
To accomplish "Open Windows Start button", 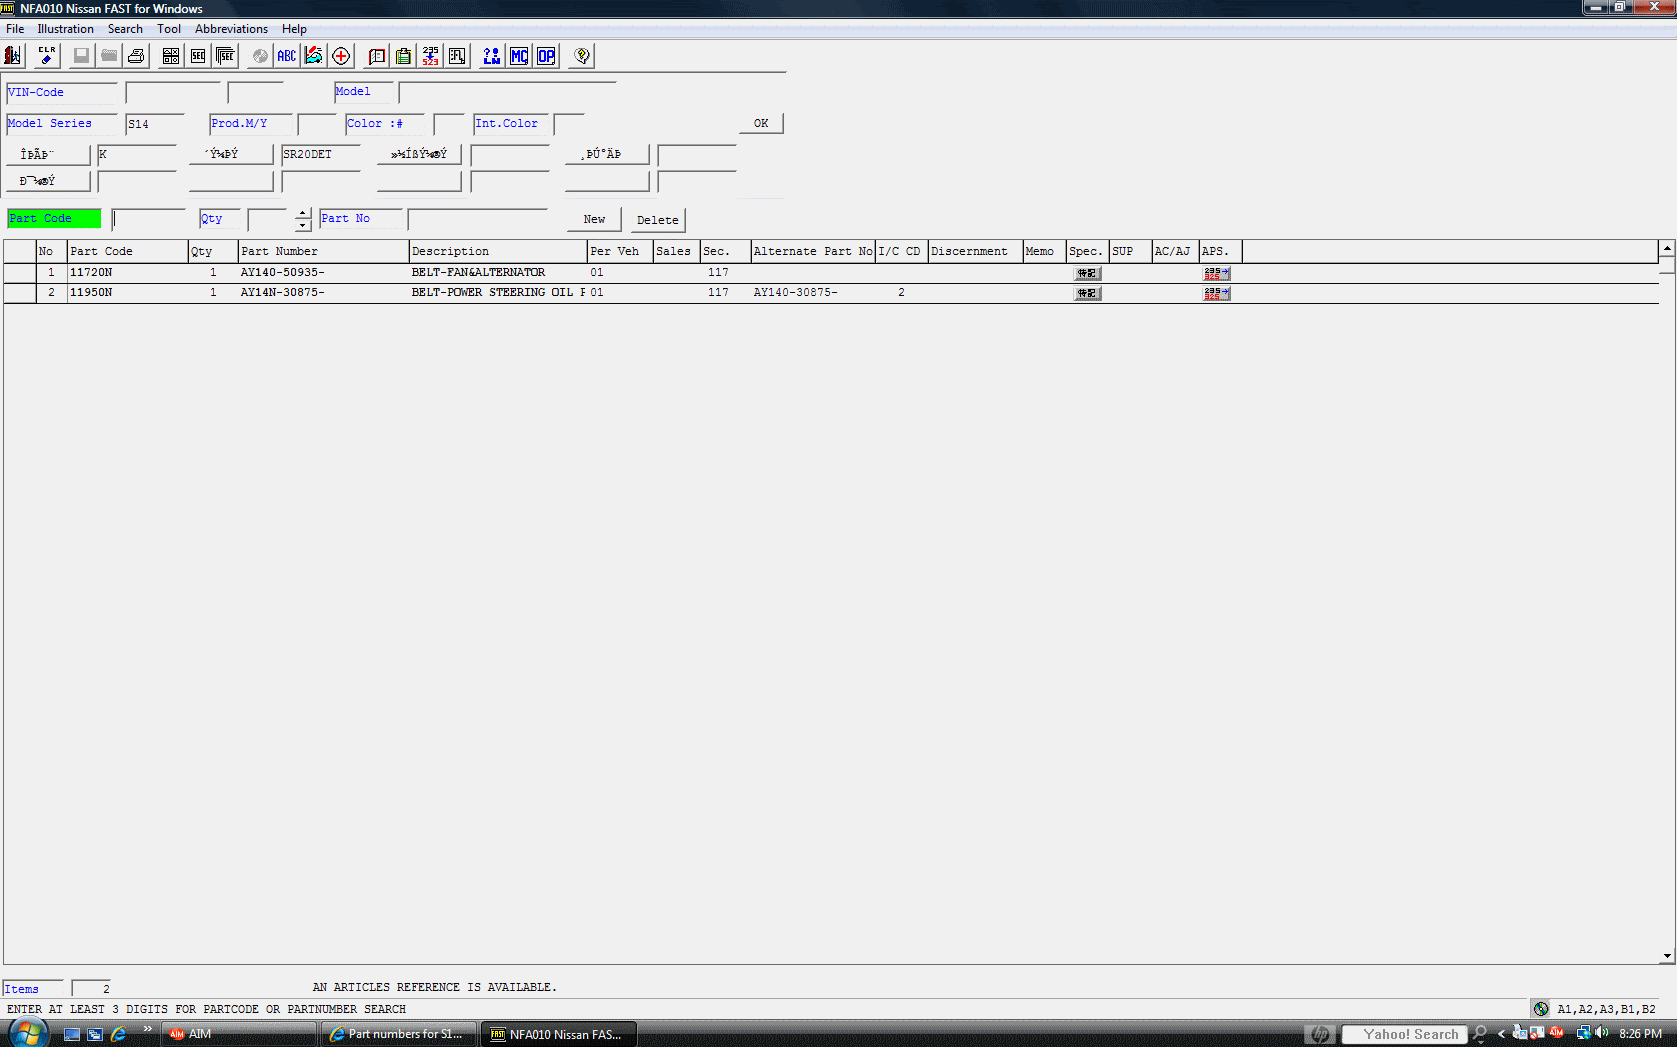I will tap(27, 1033).
